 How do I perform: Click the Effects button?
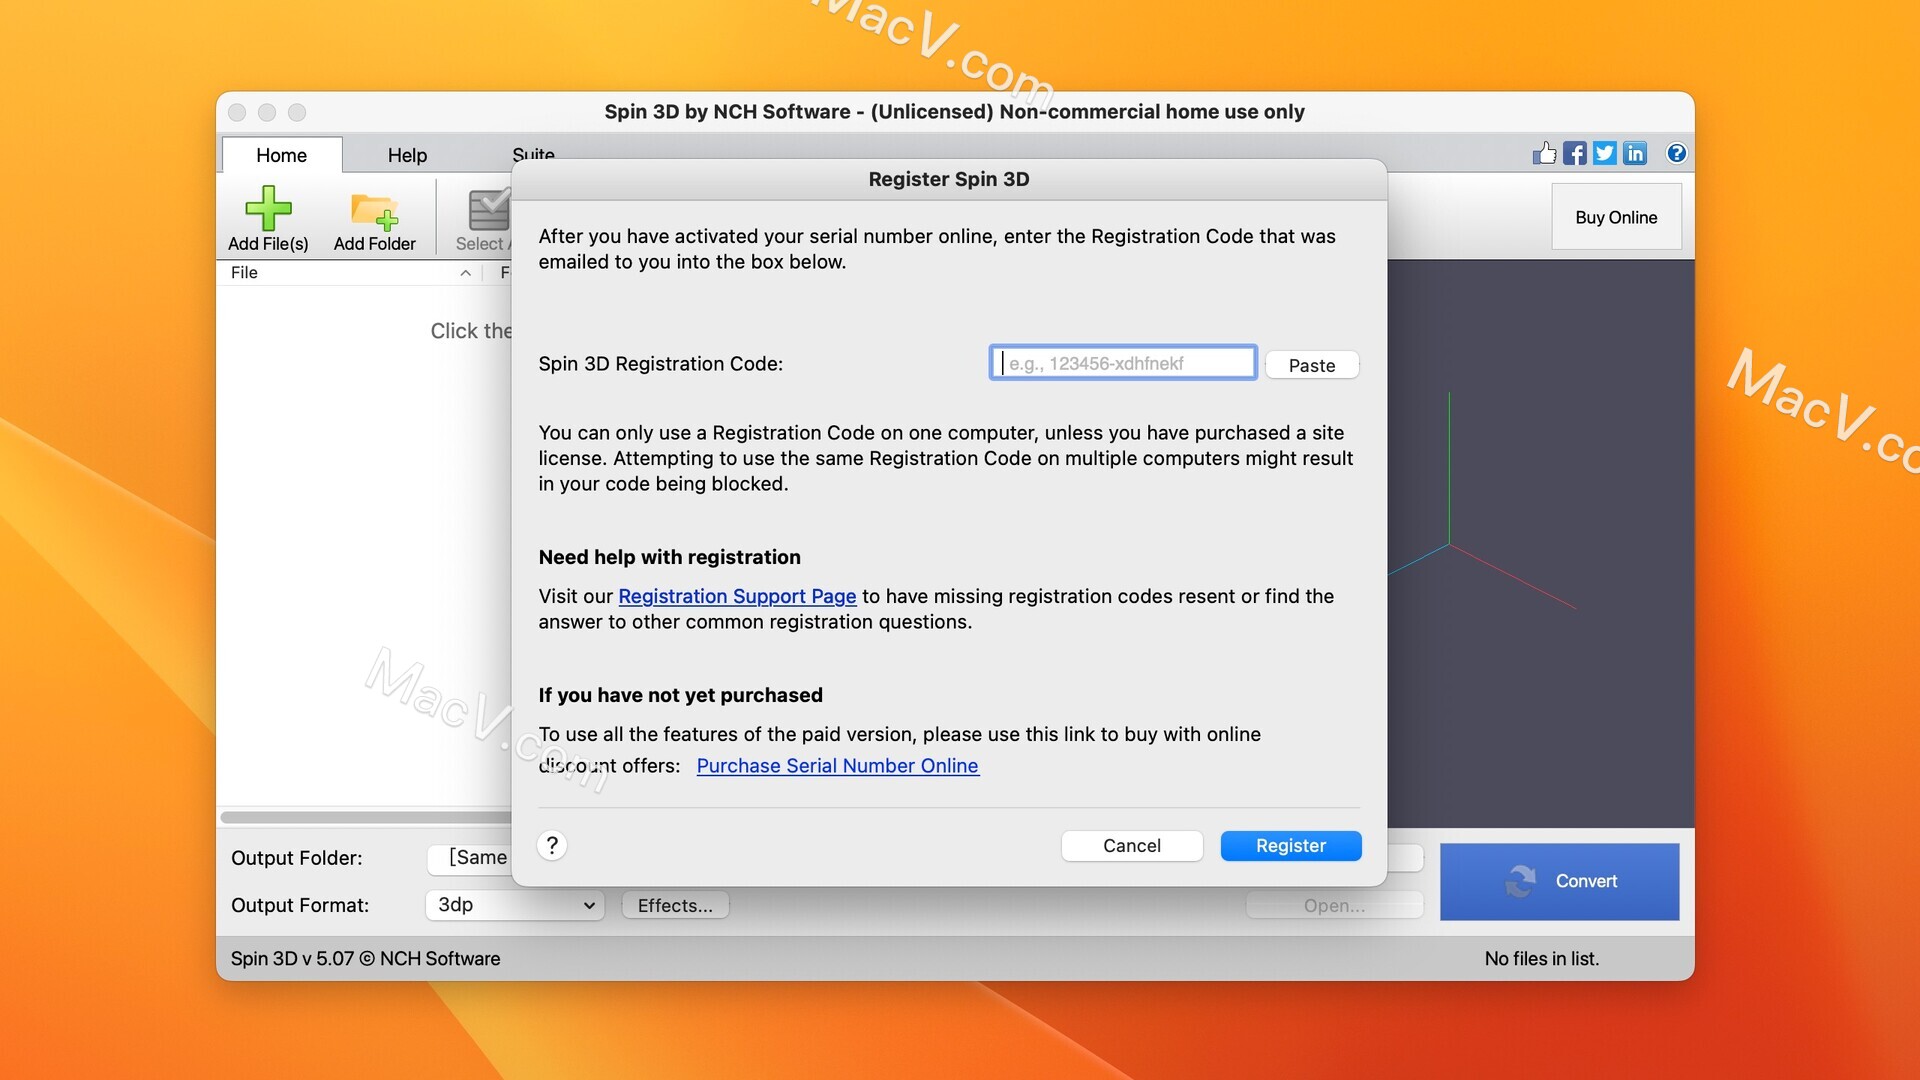coord(674,905)
